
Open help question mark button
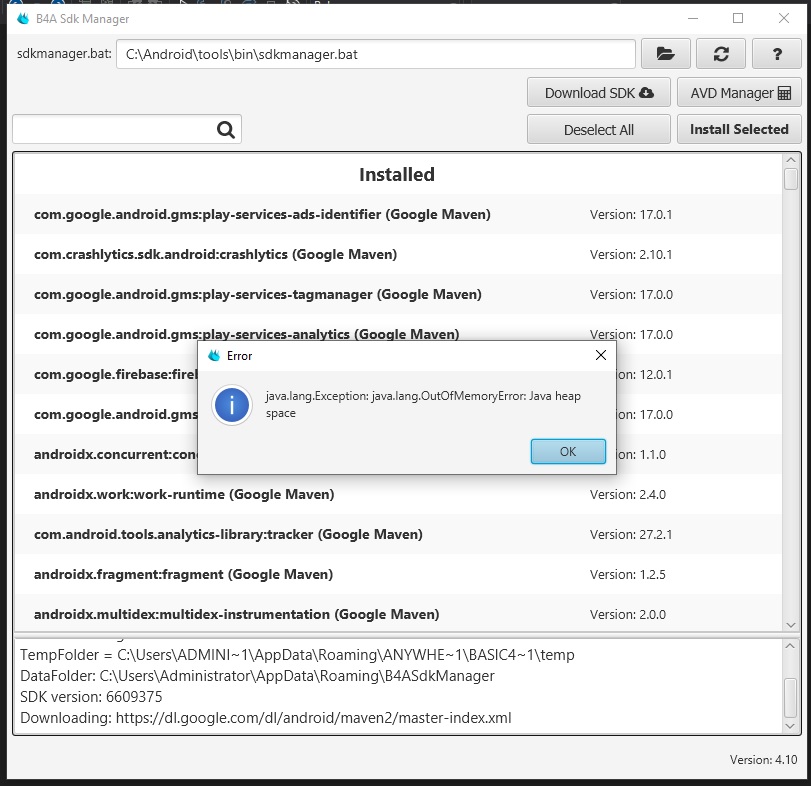point(776,54)
